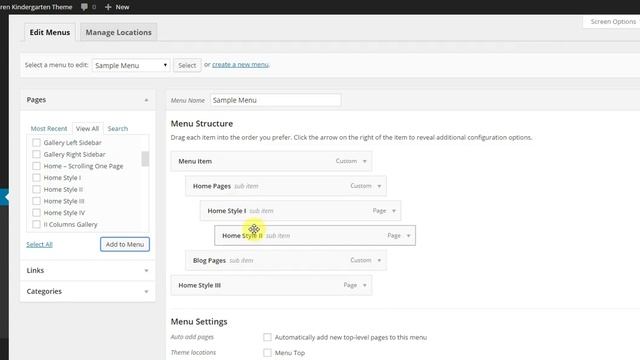640x360 pixels.
Task: Click the pages list scrollbar thumb
Action: pos(145,159)
